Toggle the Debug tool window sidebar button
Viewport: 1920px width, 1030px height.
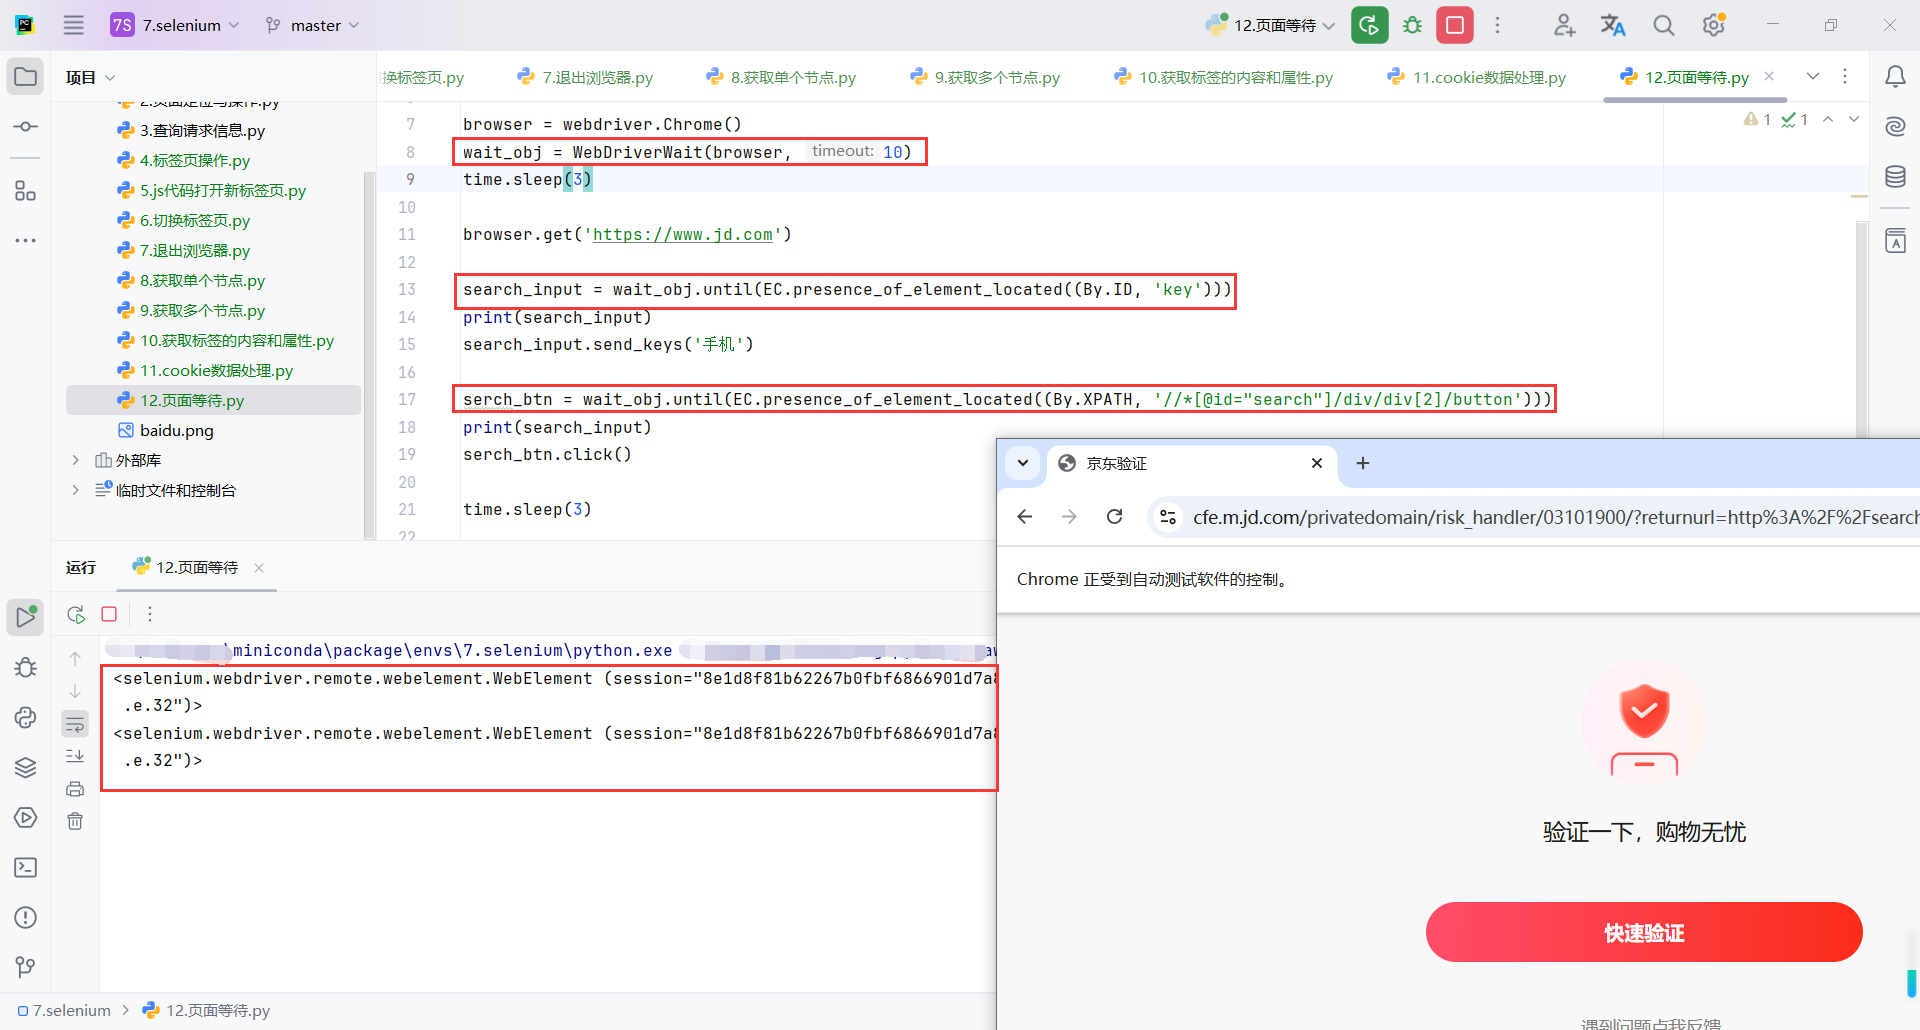26,667
